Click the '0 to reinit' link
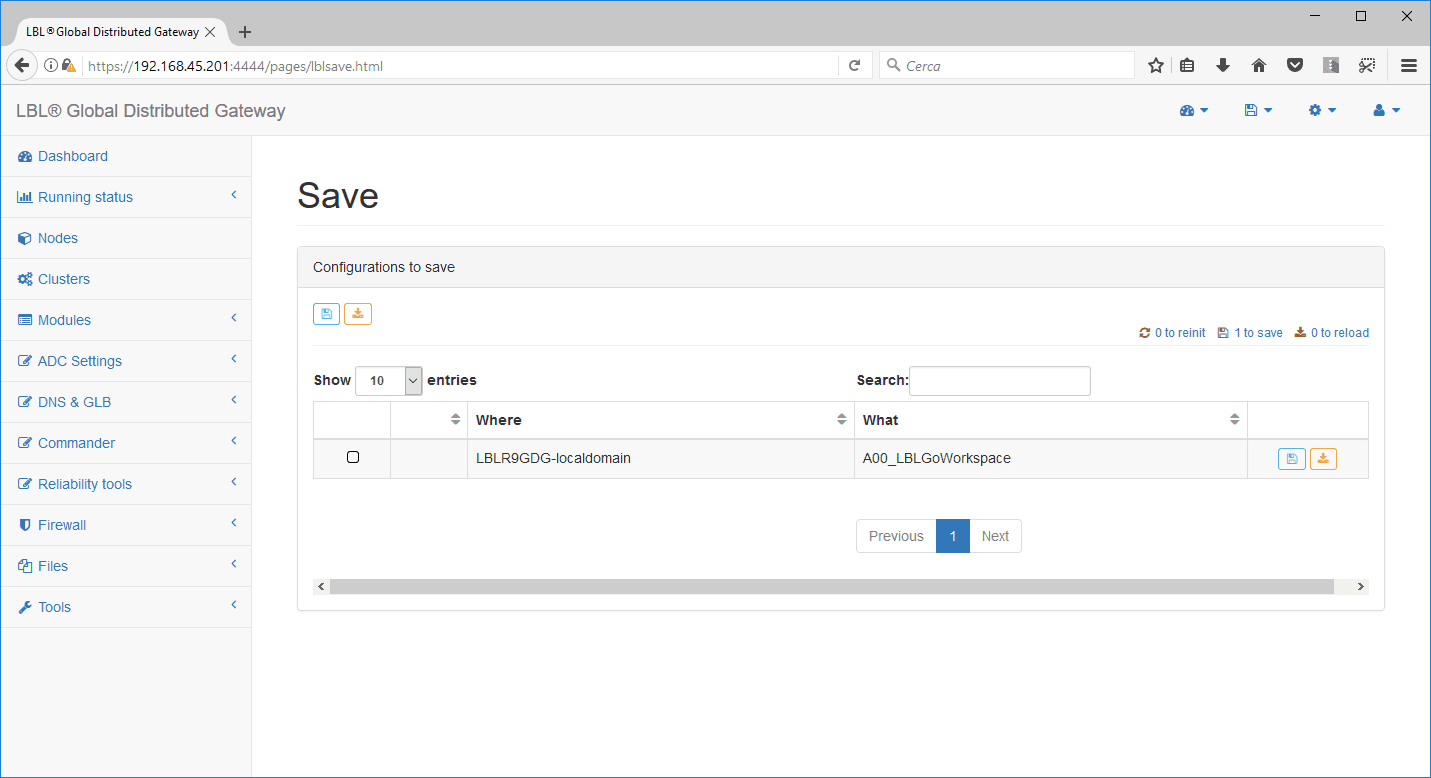This screenshot has height=778, width=1431. click(x=1172, y=333)
